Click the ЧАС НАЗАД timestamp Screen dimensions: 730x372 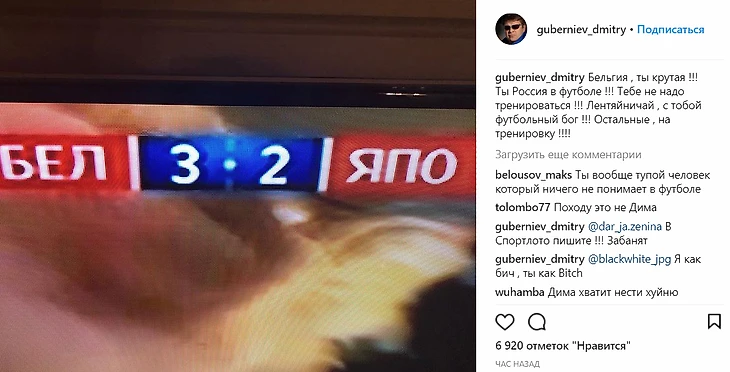(517, 364)
